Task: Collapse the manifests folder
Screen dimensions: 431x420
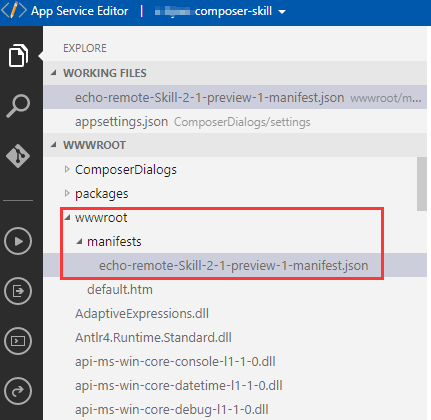Action: pyautogui.click(x=79, y=242)
